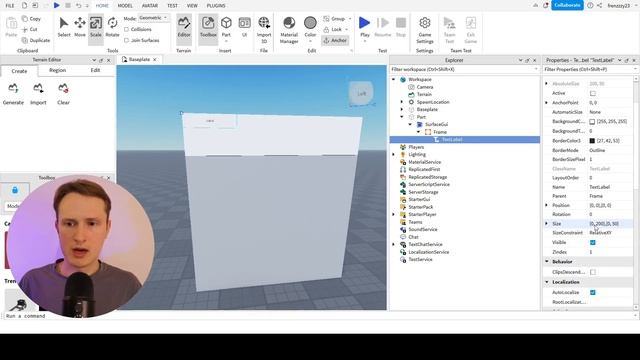The image size is (640, 360).
Task: Choose the Move tool
Action: pos(80,27)
